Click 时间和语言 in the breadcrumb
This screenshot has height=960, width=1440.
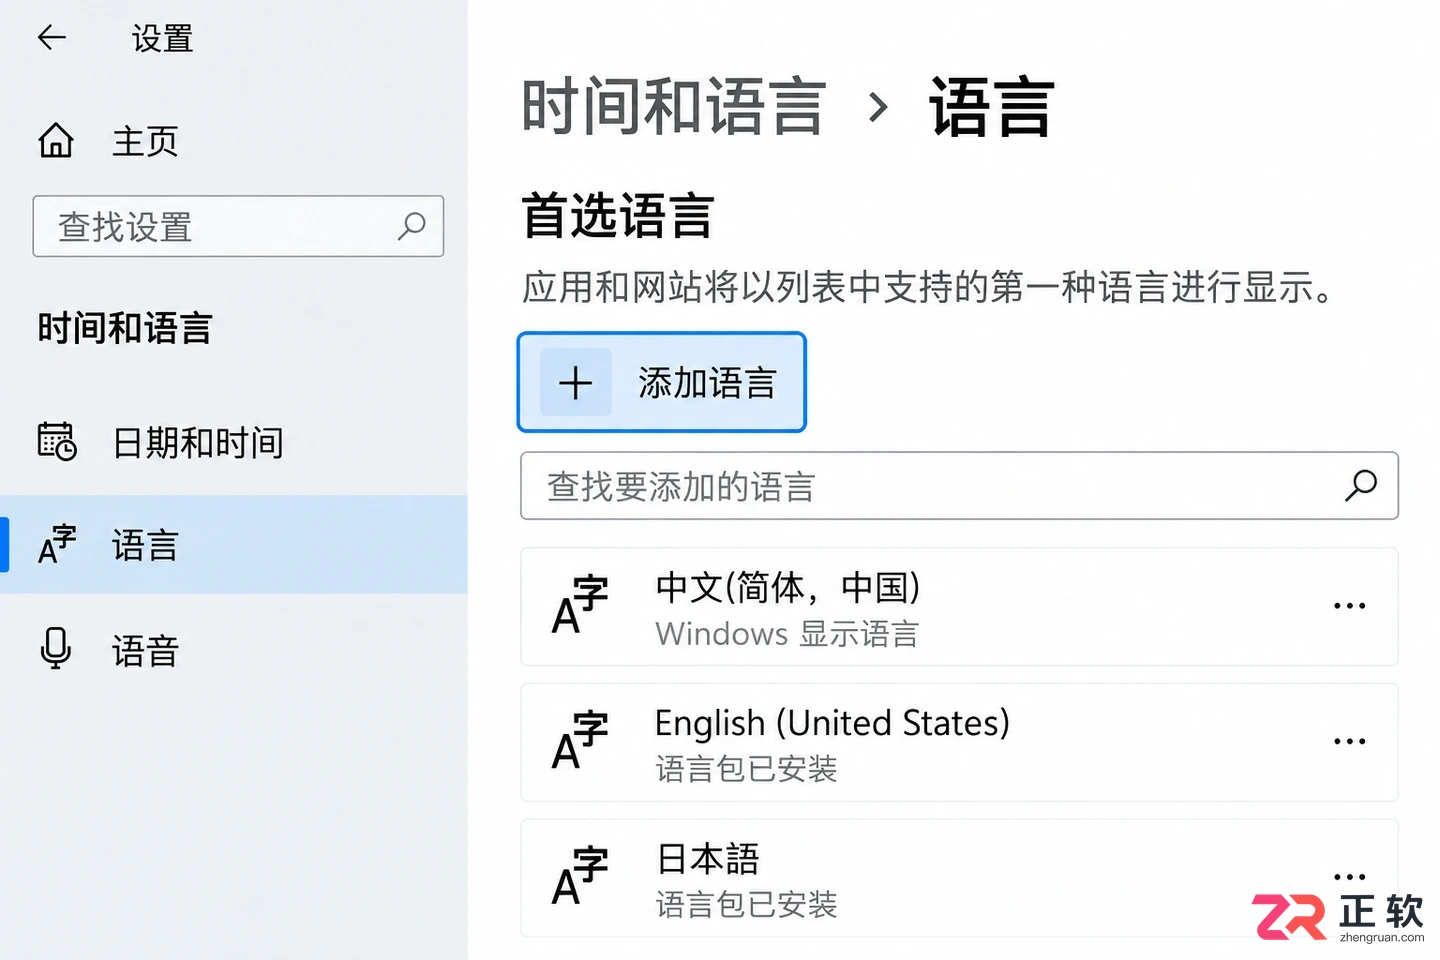pos(673,107)
